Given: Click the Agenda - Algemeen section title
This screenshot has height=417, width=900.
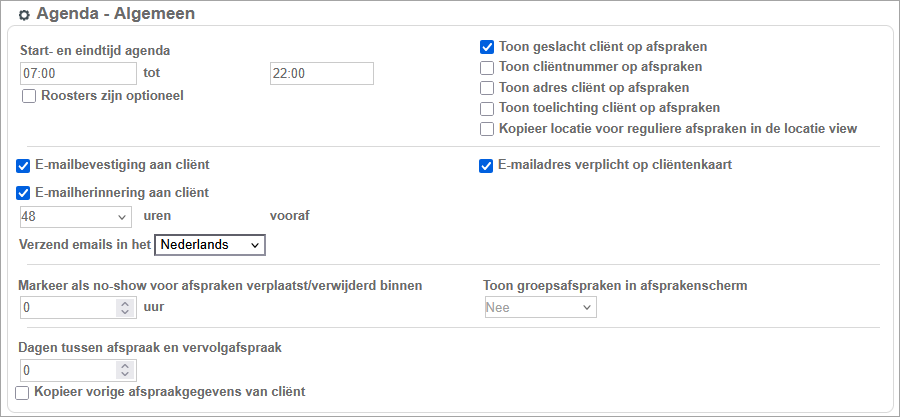Looking at the screenshot, I should click(115, 15).
